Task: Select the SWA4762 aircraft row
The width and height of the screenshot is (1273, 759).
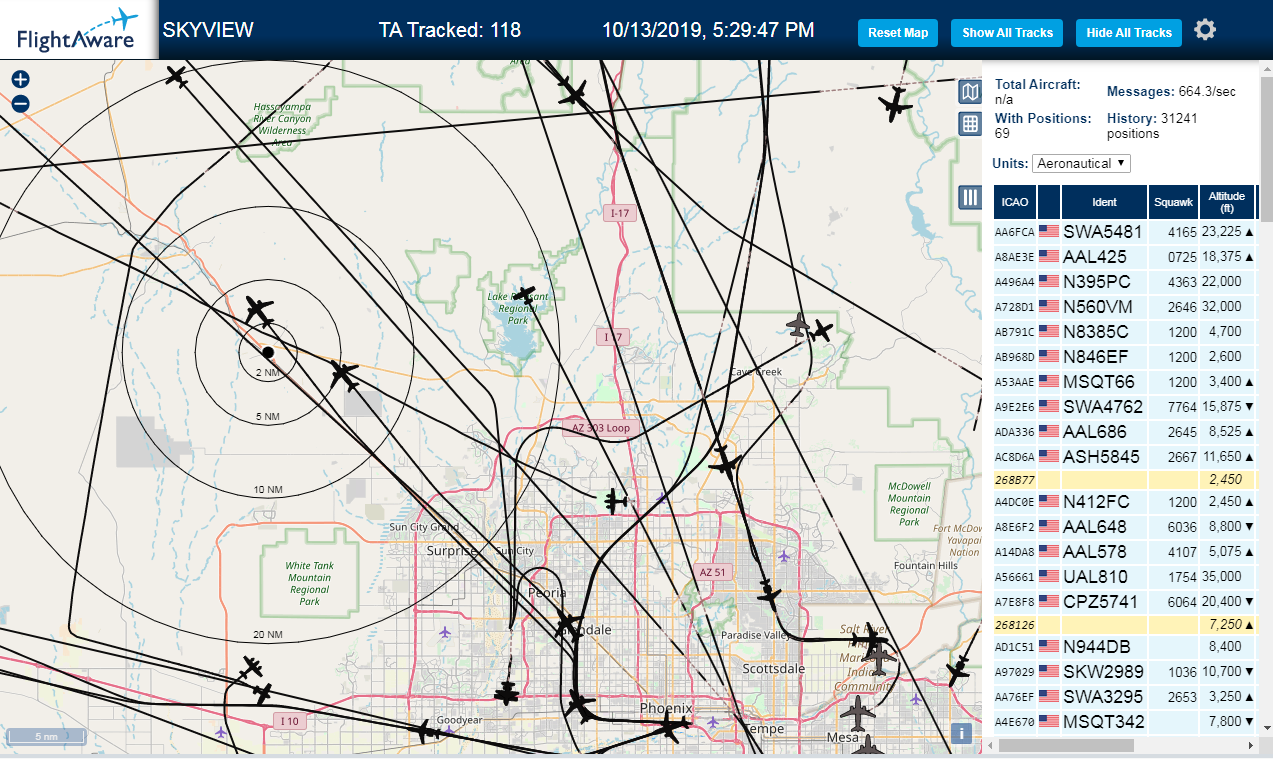Action: click(x=1125, y=406)
